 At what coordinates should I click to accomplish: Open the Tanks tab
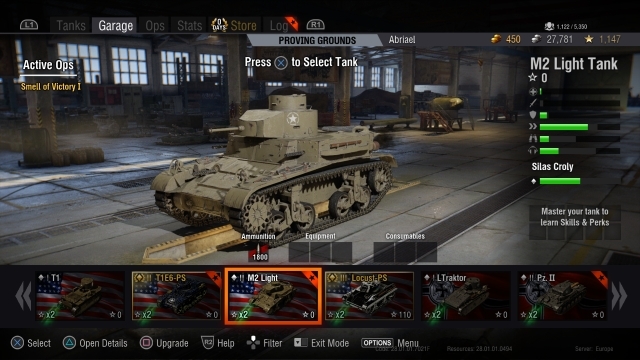tap(71, 26)
